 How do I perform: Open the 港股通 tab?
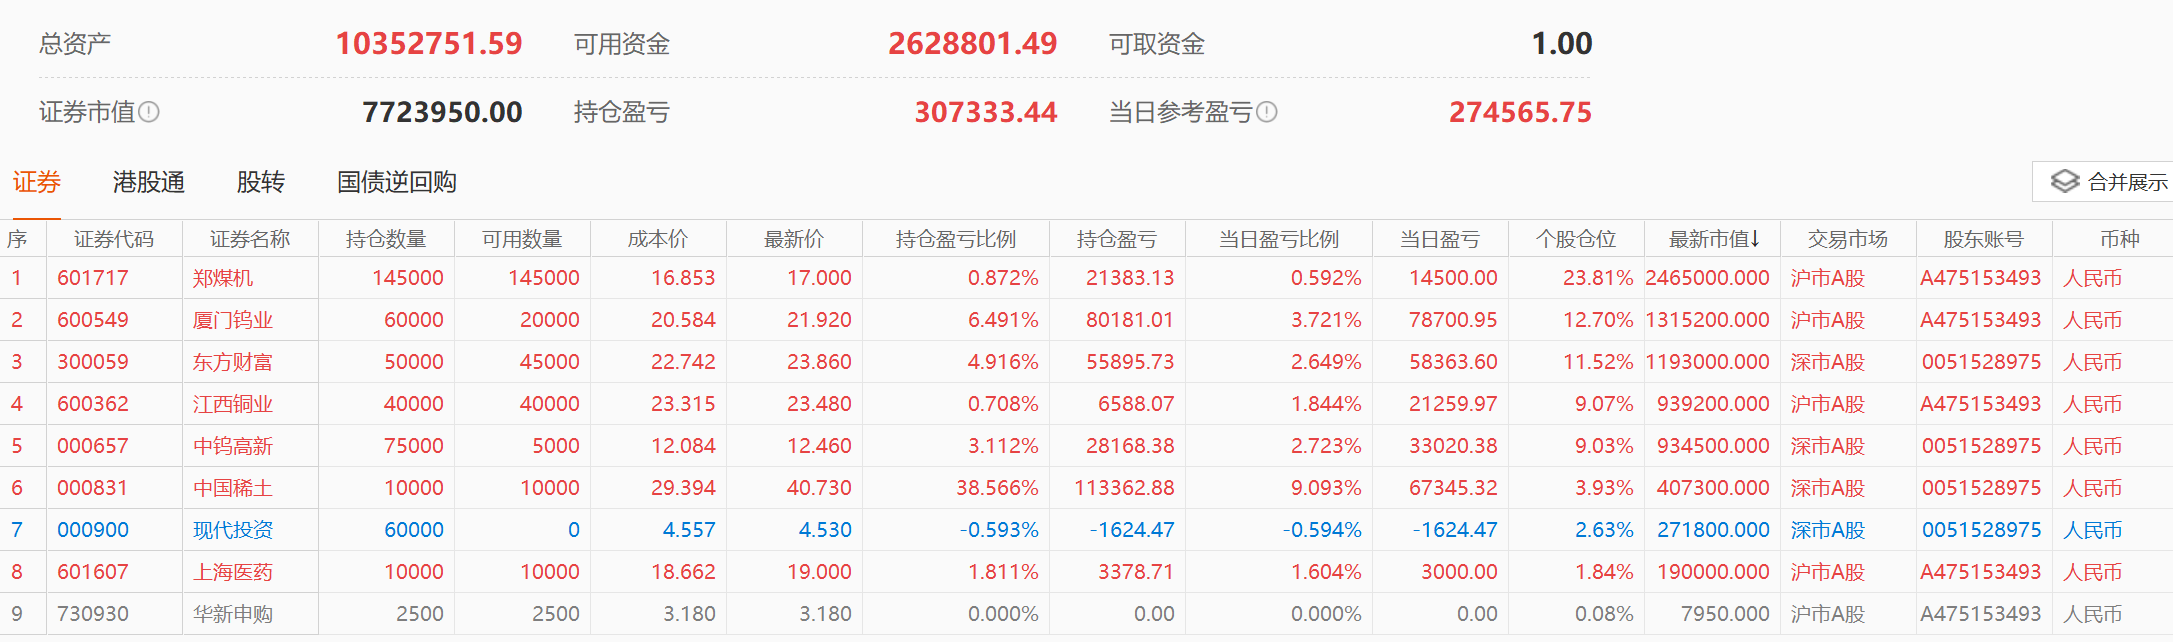pyautogui.click(x=149, y=182)
